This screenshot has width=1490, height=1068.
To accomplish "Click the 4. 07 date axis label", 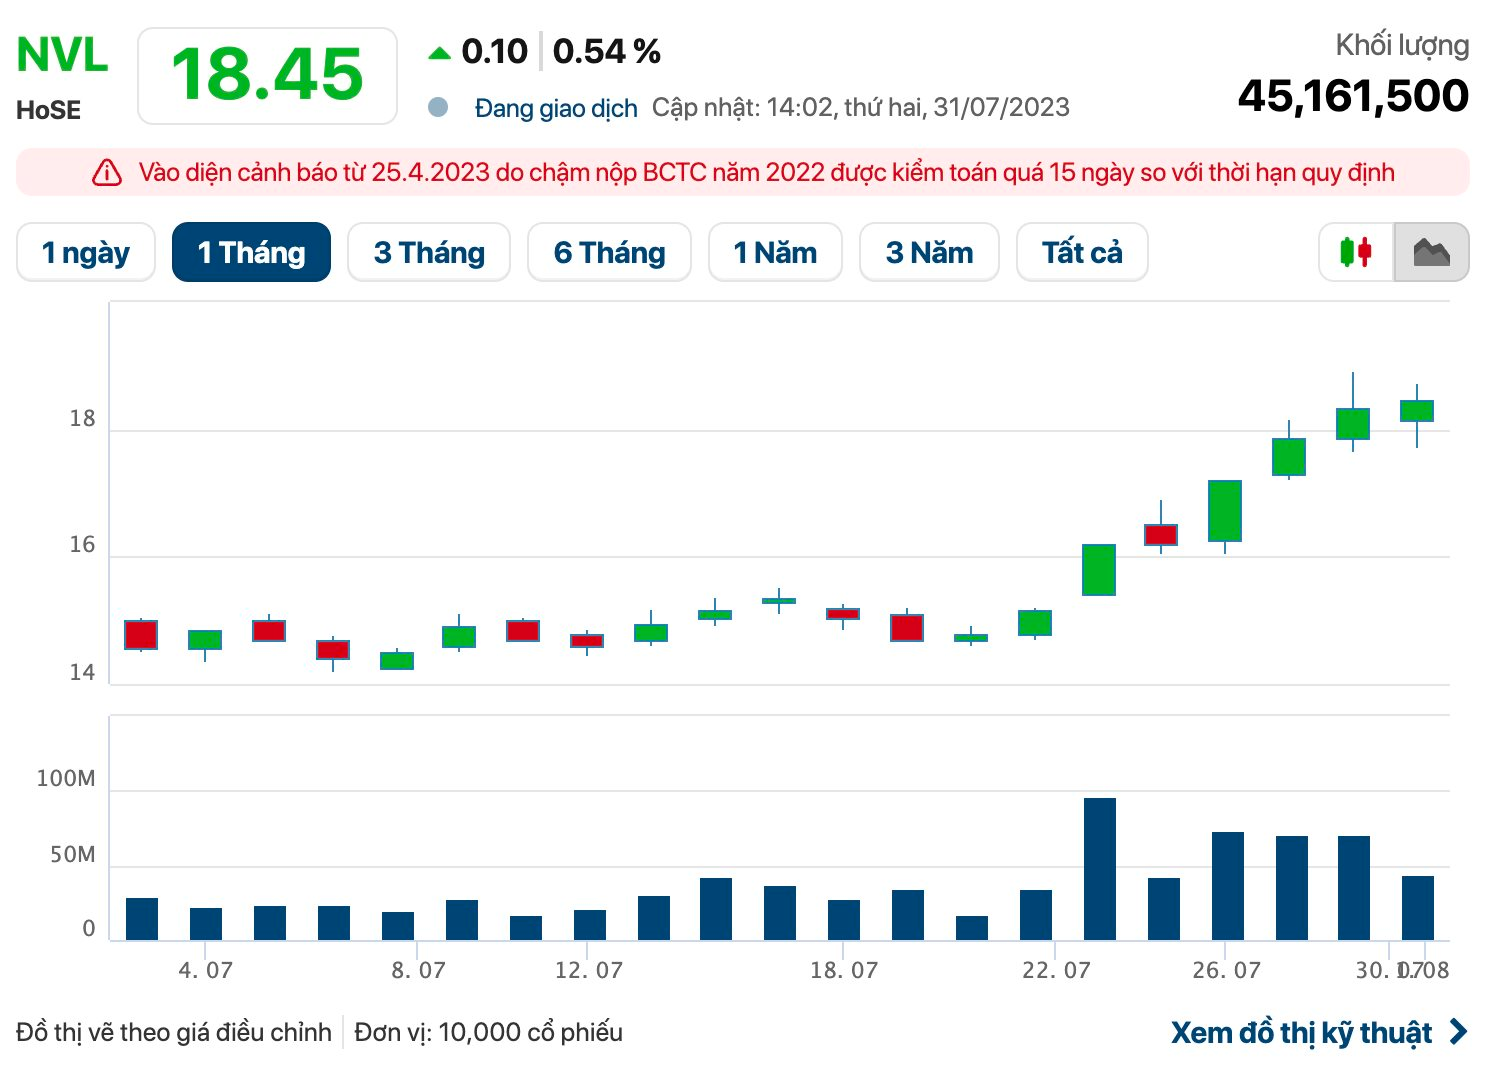I will tap(205, 970).
